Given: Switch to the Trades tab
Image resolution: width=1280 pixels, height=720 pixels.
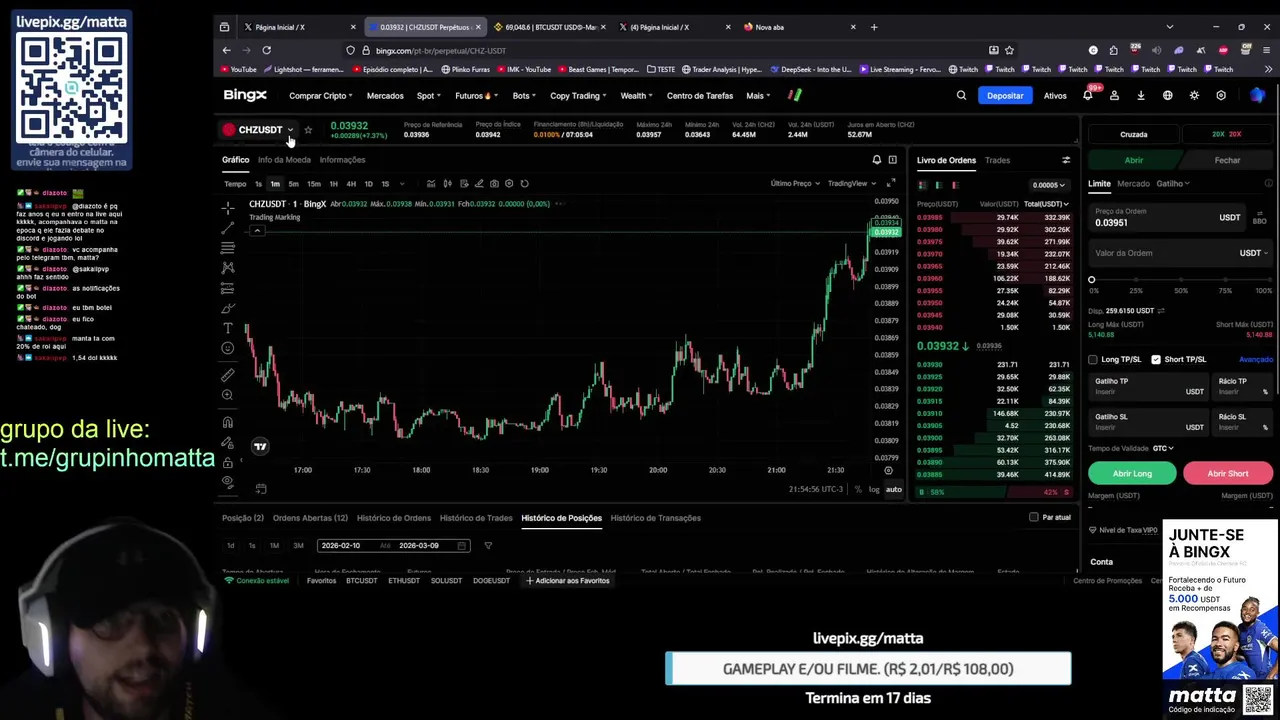Looking at the screenshot, I should point(997,160).
